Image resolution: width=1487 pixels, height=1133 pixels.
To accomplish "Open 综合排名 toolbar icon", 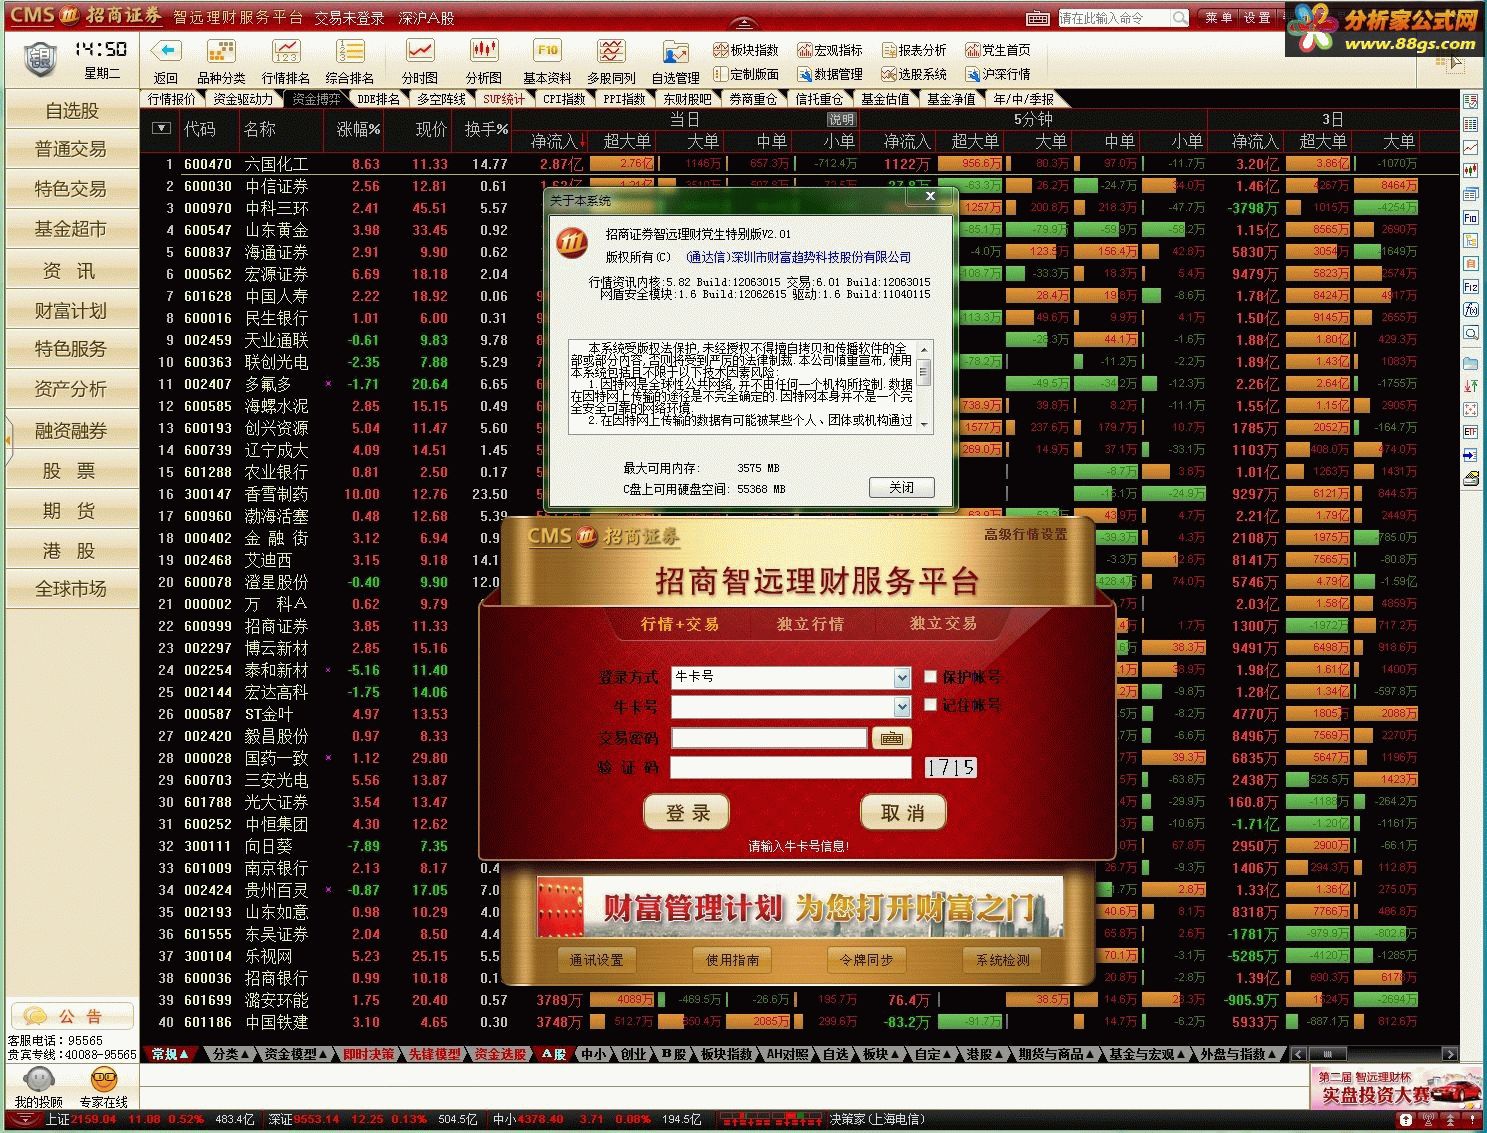I will coord(350,51).
